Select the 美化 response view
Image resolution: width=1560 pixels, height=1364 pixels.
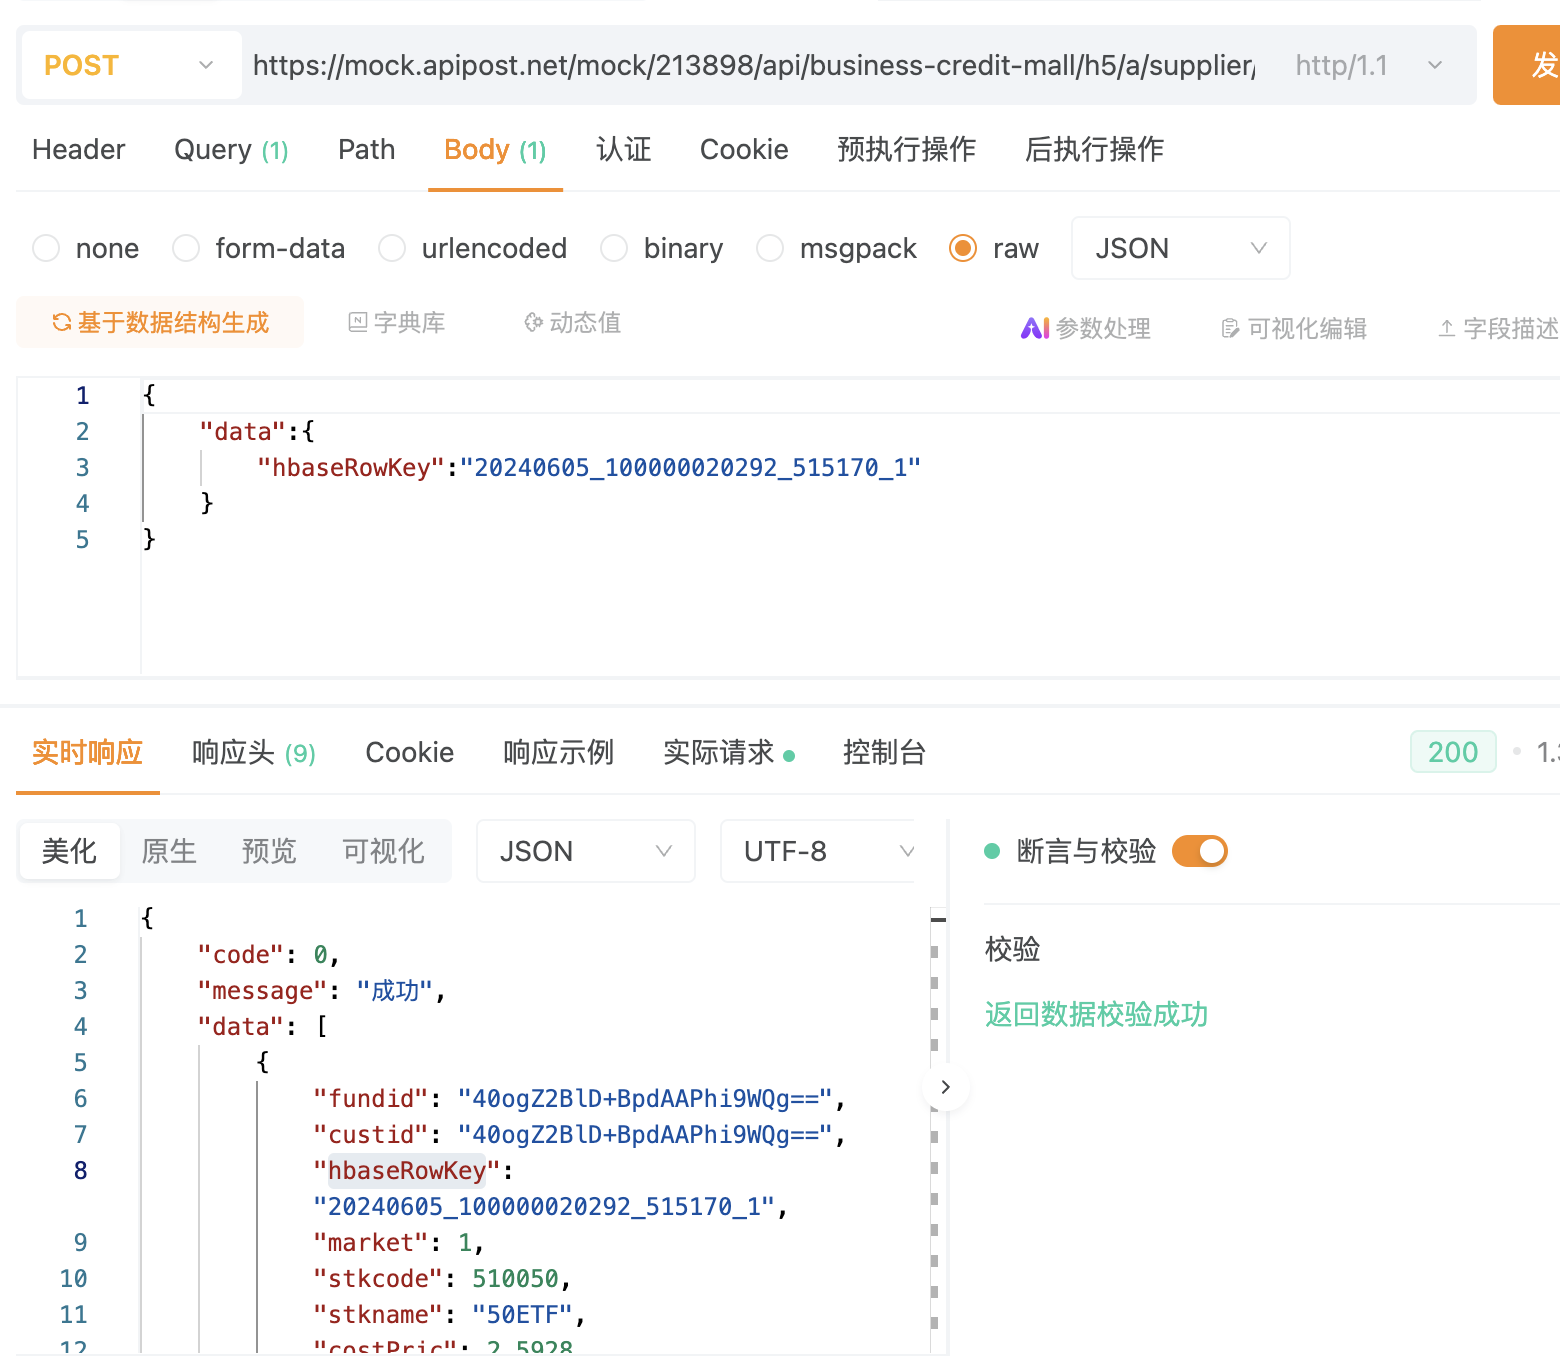69,851
